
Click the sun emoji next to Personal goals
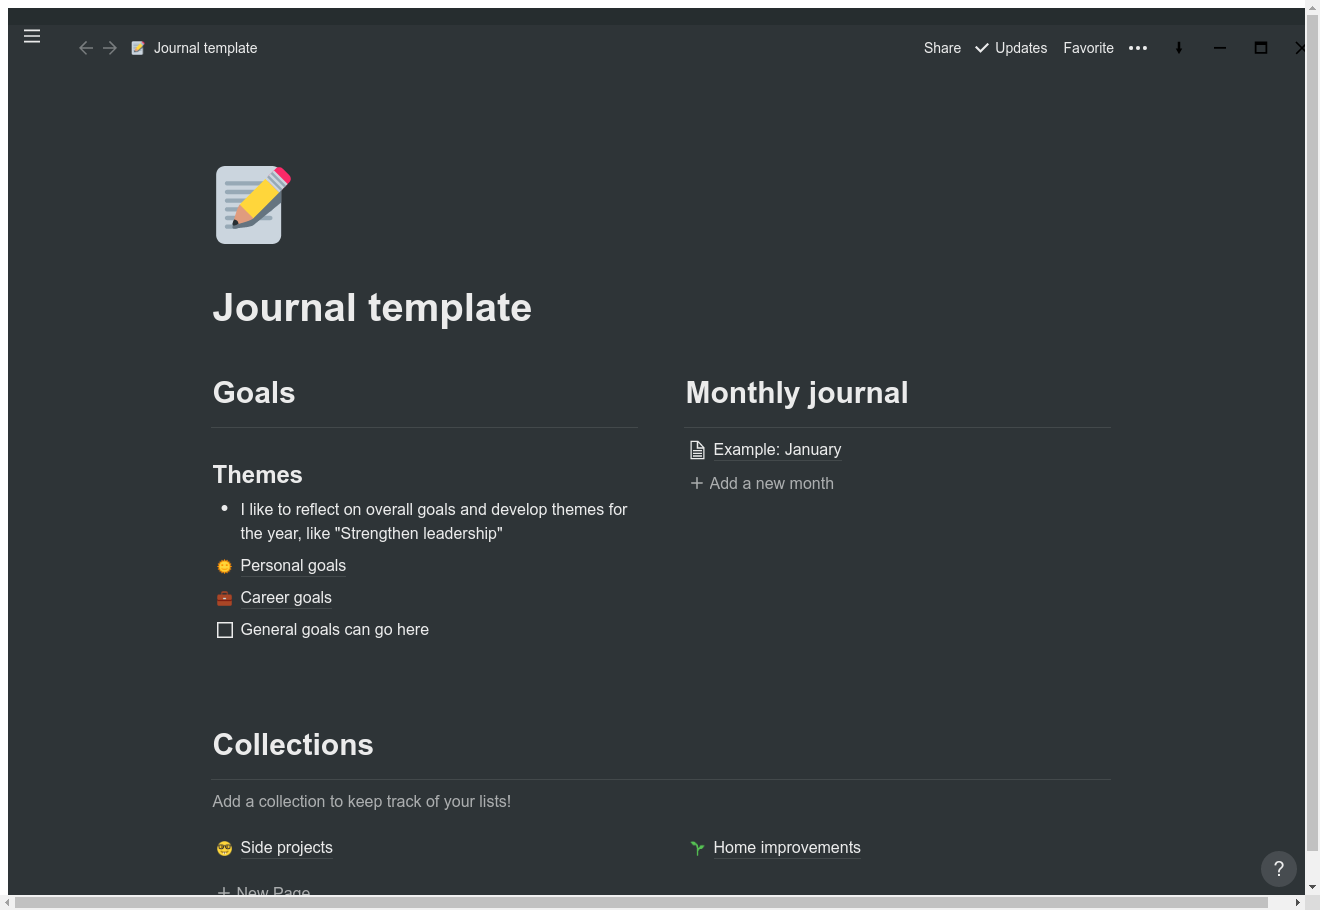[x=224, y=566]
